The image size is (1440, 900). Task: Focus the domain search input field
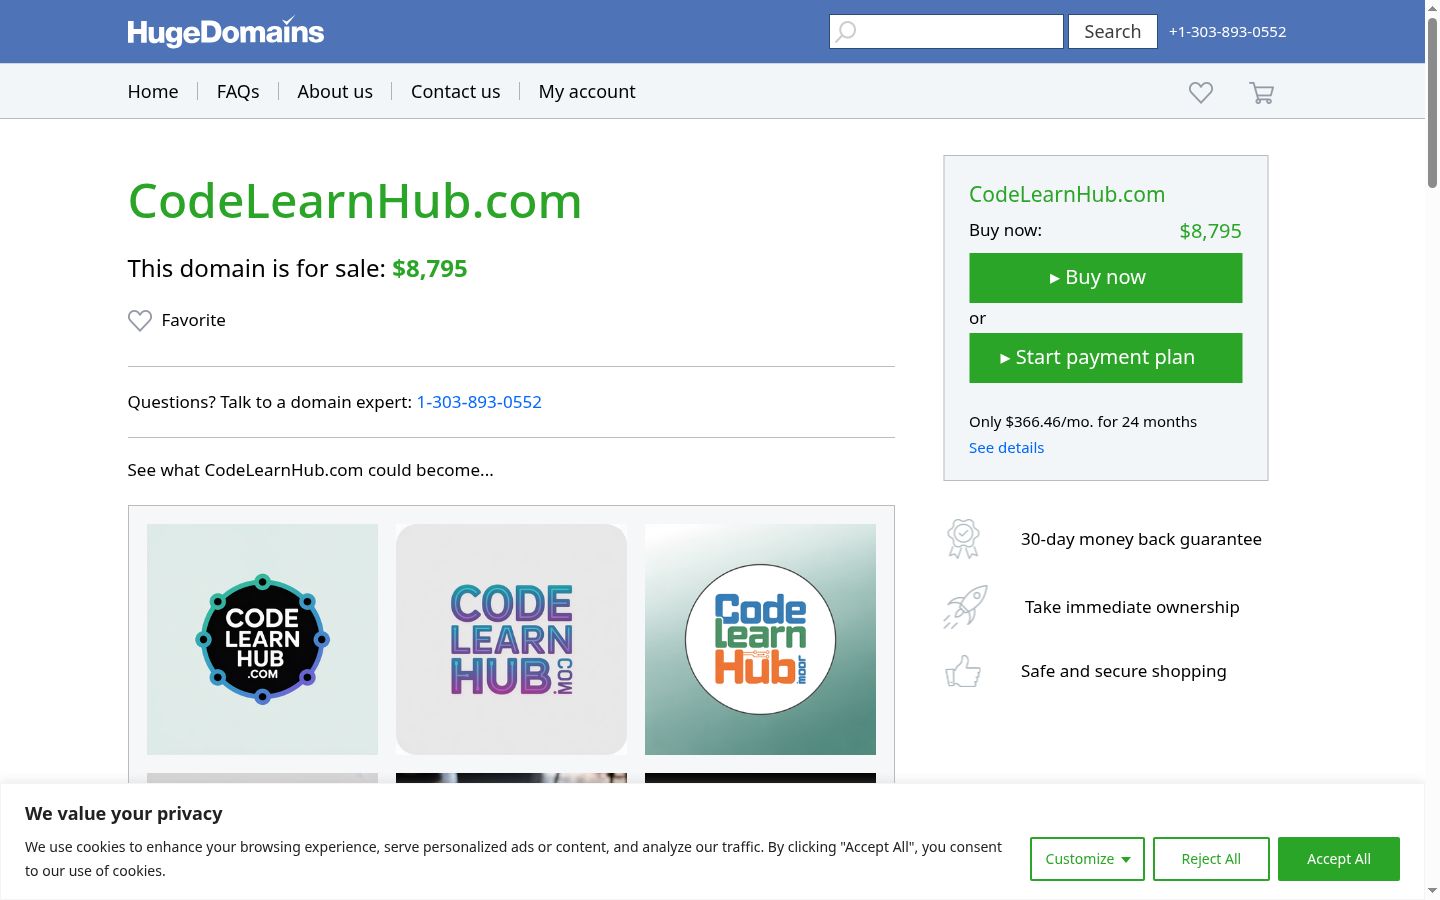tap(946, 32)
